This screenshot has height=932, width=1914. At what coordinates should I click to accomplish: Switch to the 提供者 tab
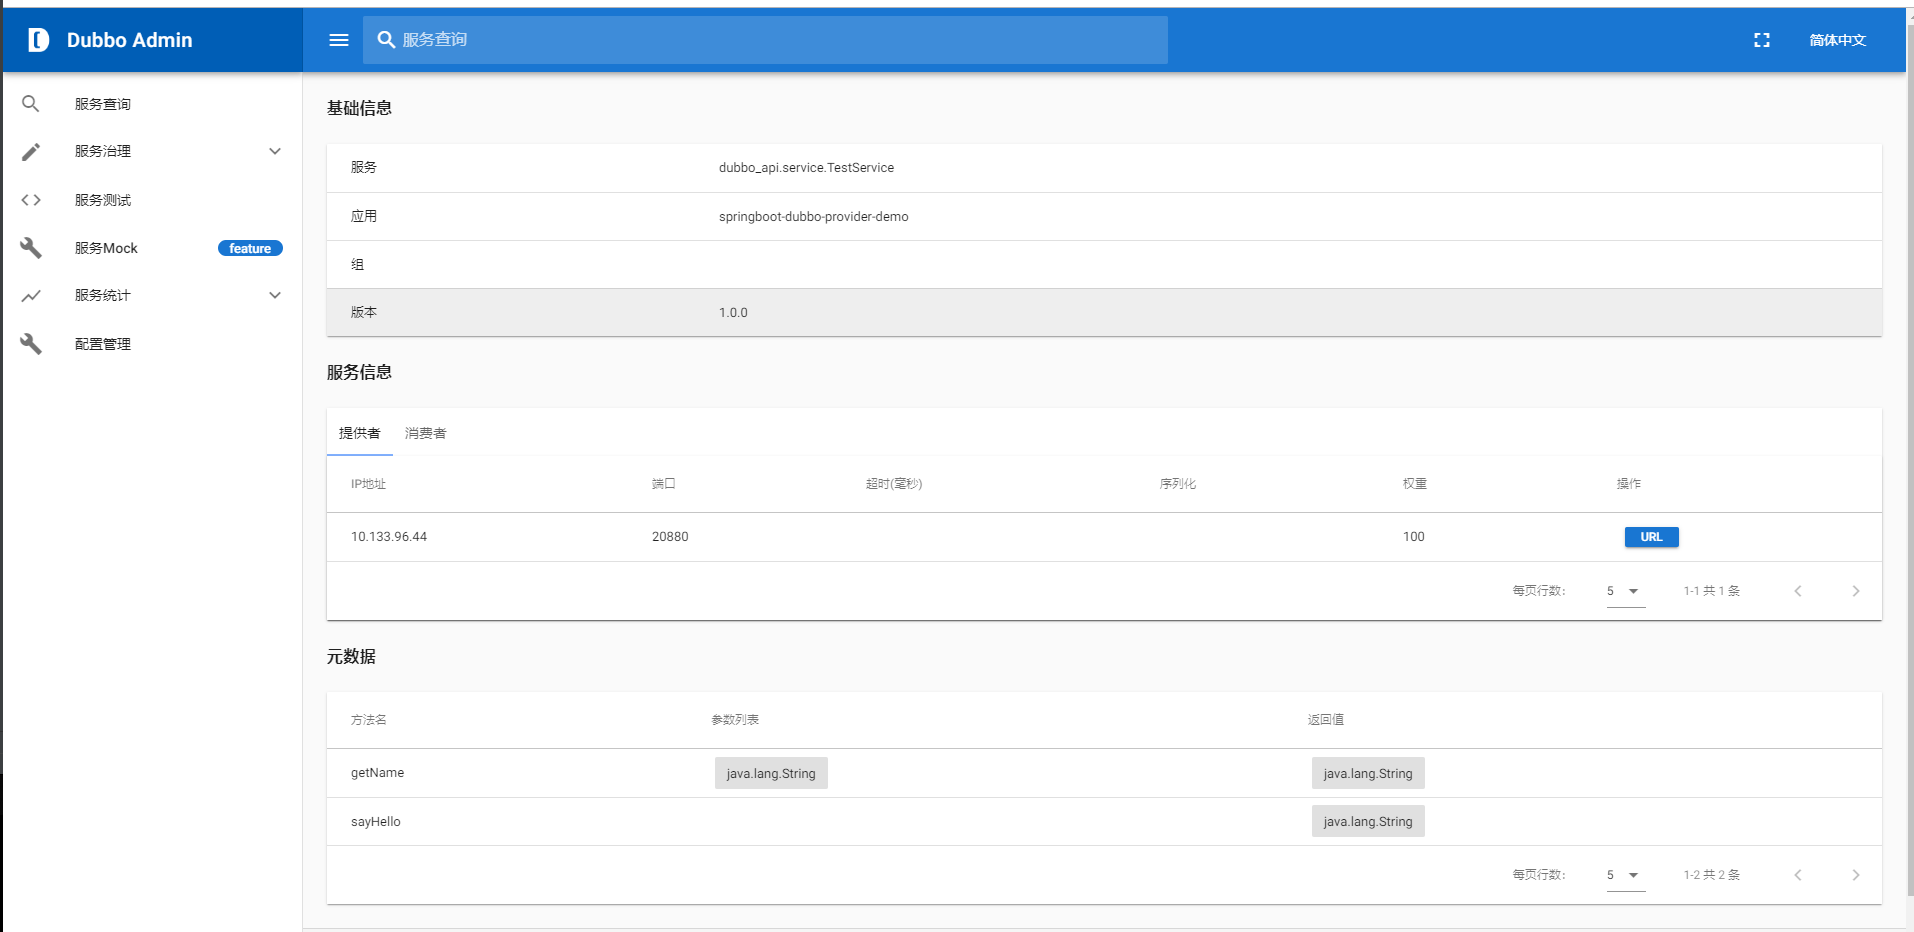coord(360,433)
